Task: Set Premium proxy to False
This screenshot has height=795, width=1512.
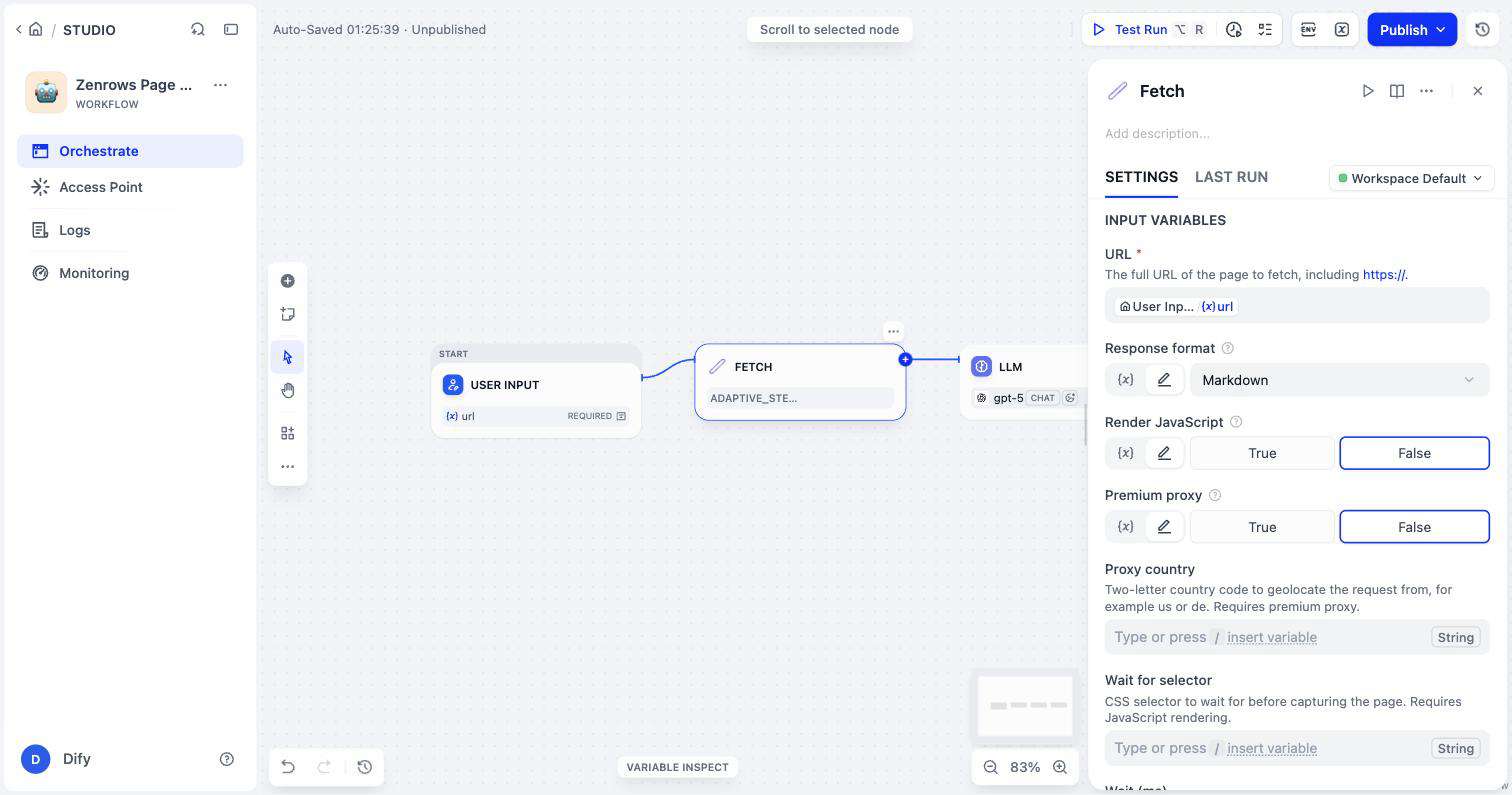Action: 1414,527
